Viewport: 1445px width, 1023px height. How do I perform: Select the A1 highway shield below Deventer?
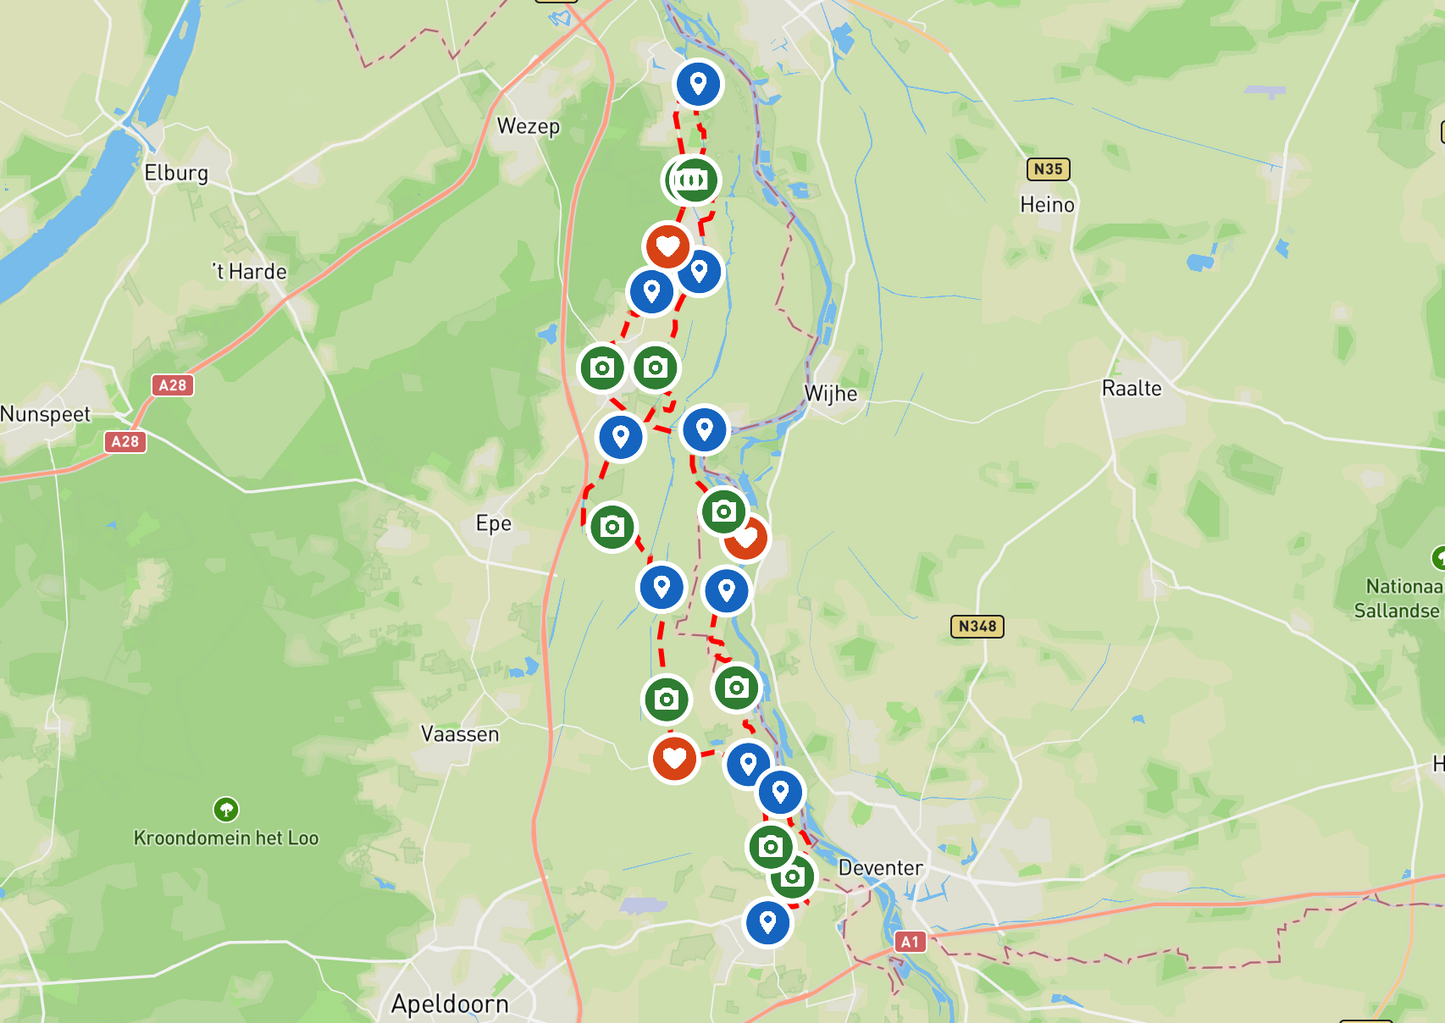click(908, 941)
